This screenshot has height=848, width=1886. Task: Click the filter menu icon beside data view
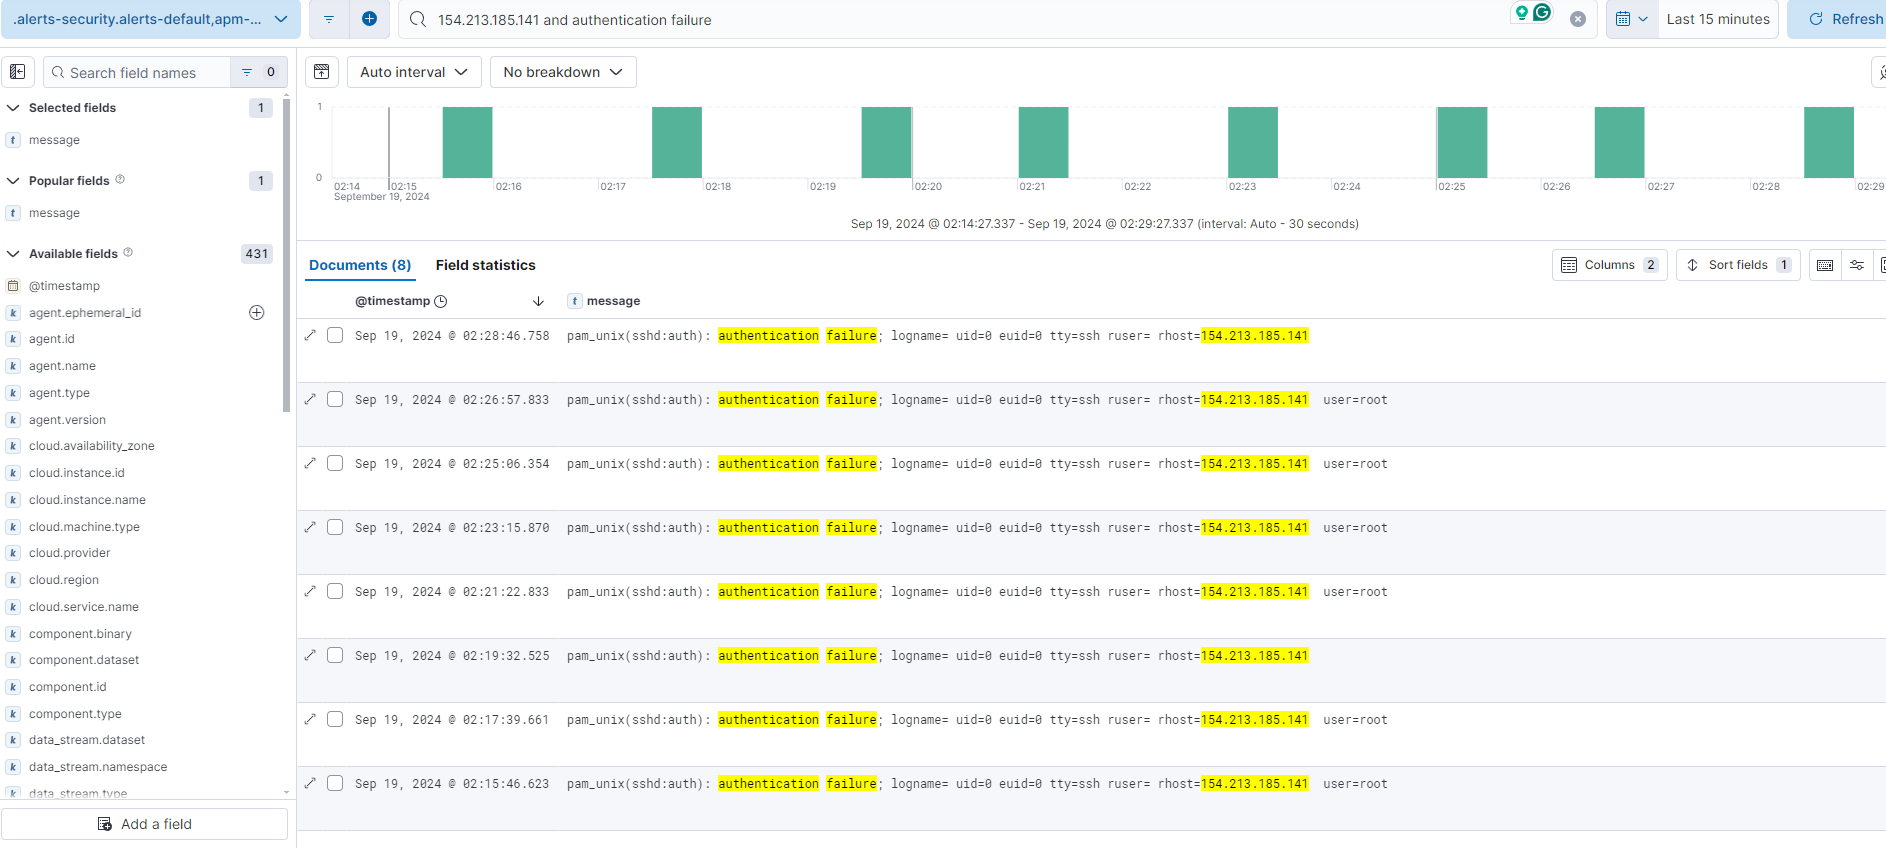[329, 19]
